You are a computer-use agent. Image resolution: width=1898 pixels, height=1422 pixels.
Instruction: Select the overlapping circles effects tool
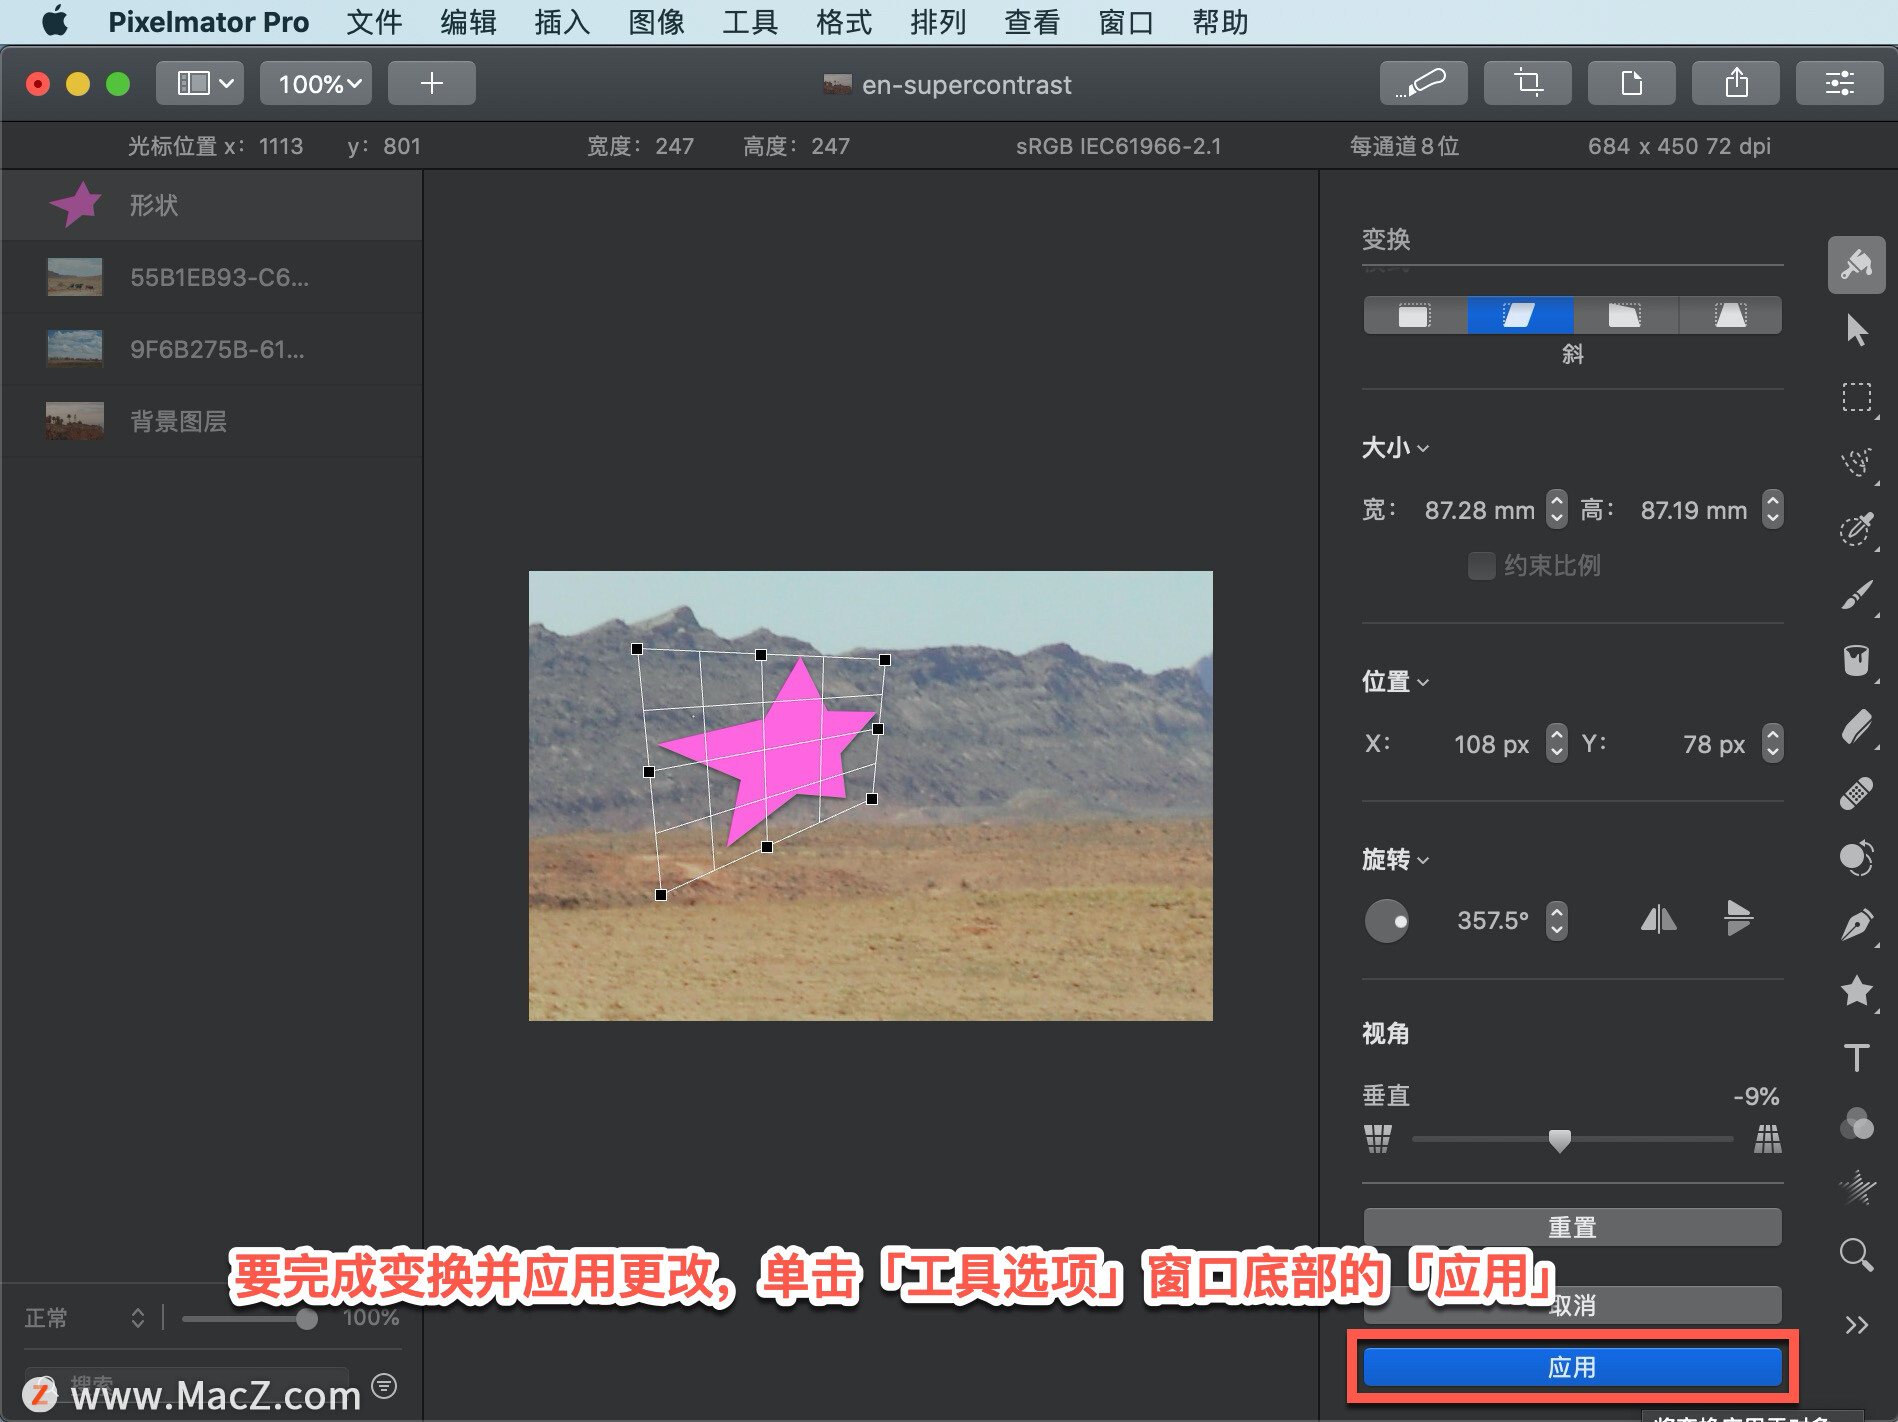point(1857,1123)
